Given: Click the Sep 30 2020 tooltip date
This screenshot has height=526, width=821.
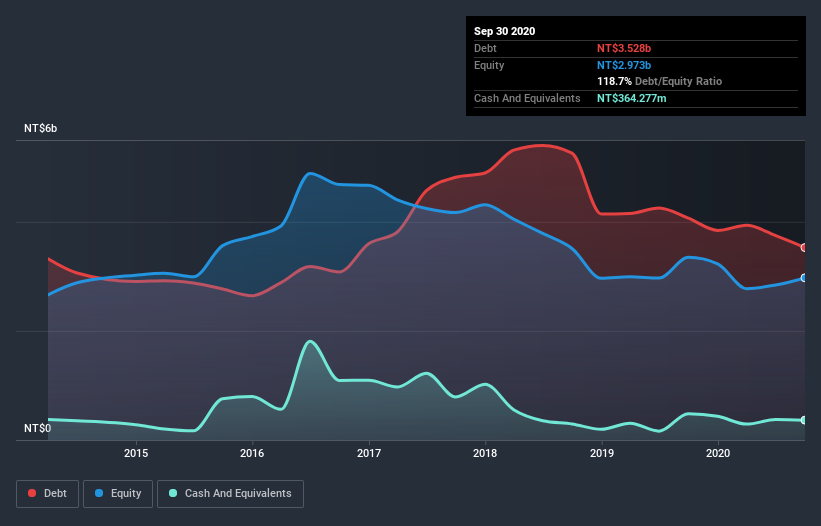Looking at the screenshot, I should [x=504, y=31].
